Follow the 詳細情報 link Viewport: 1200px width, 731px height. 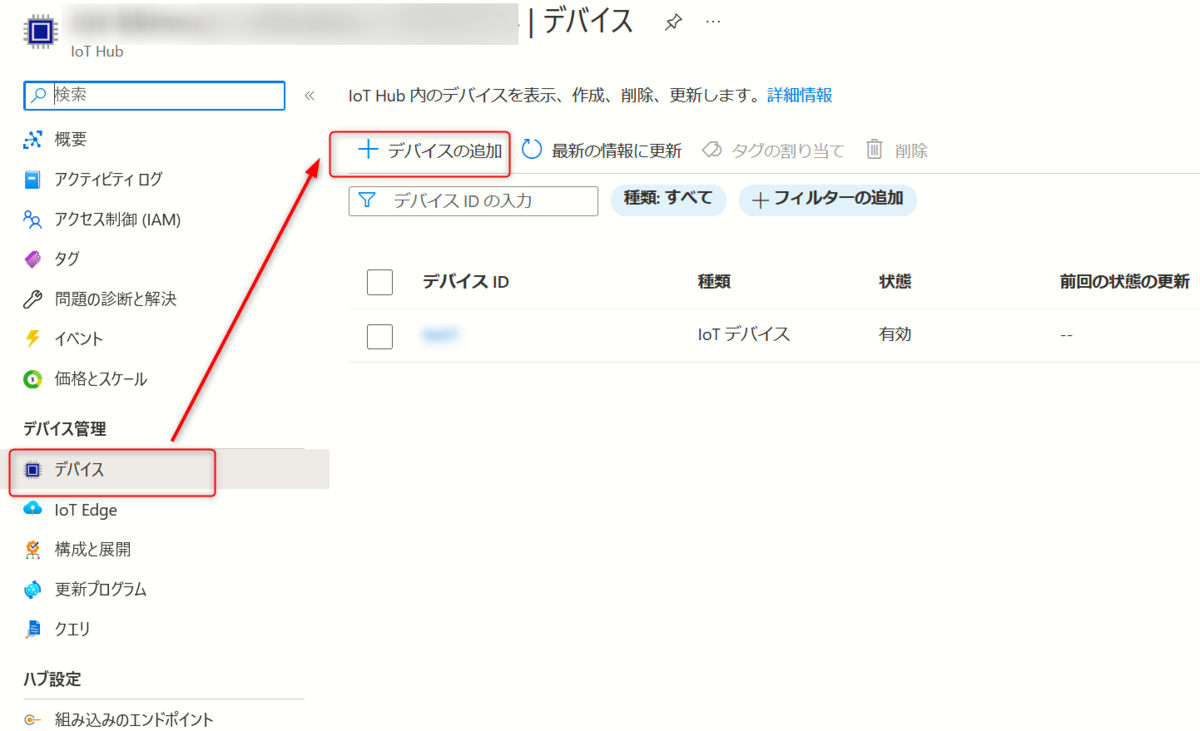click(x=799, y=95)
